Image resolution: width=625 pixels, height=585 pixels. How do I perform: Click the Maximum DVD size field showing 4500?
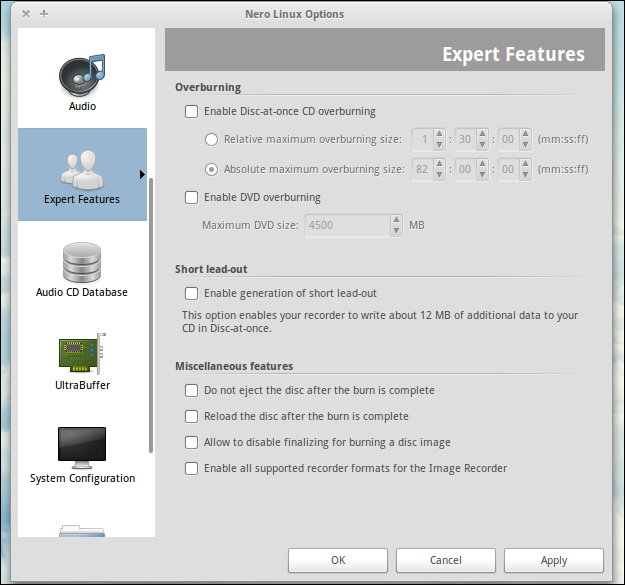(x=348, y=226)
